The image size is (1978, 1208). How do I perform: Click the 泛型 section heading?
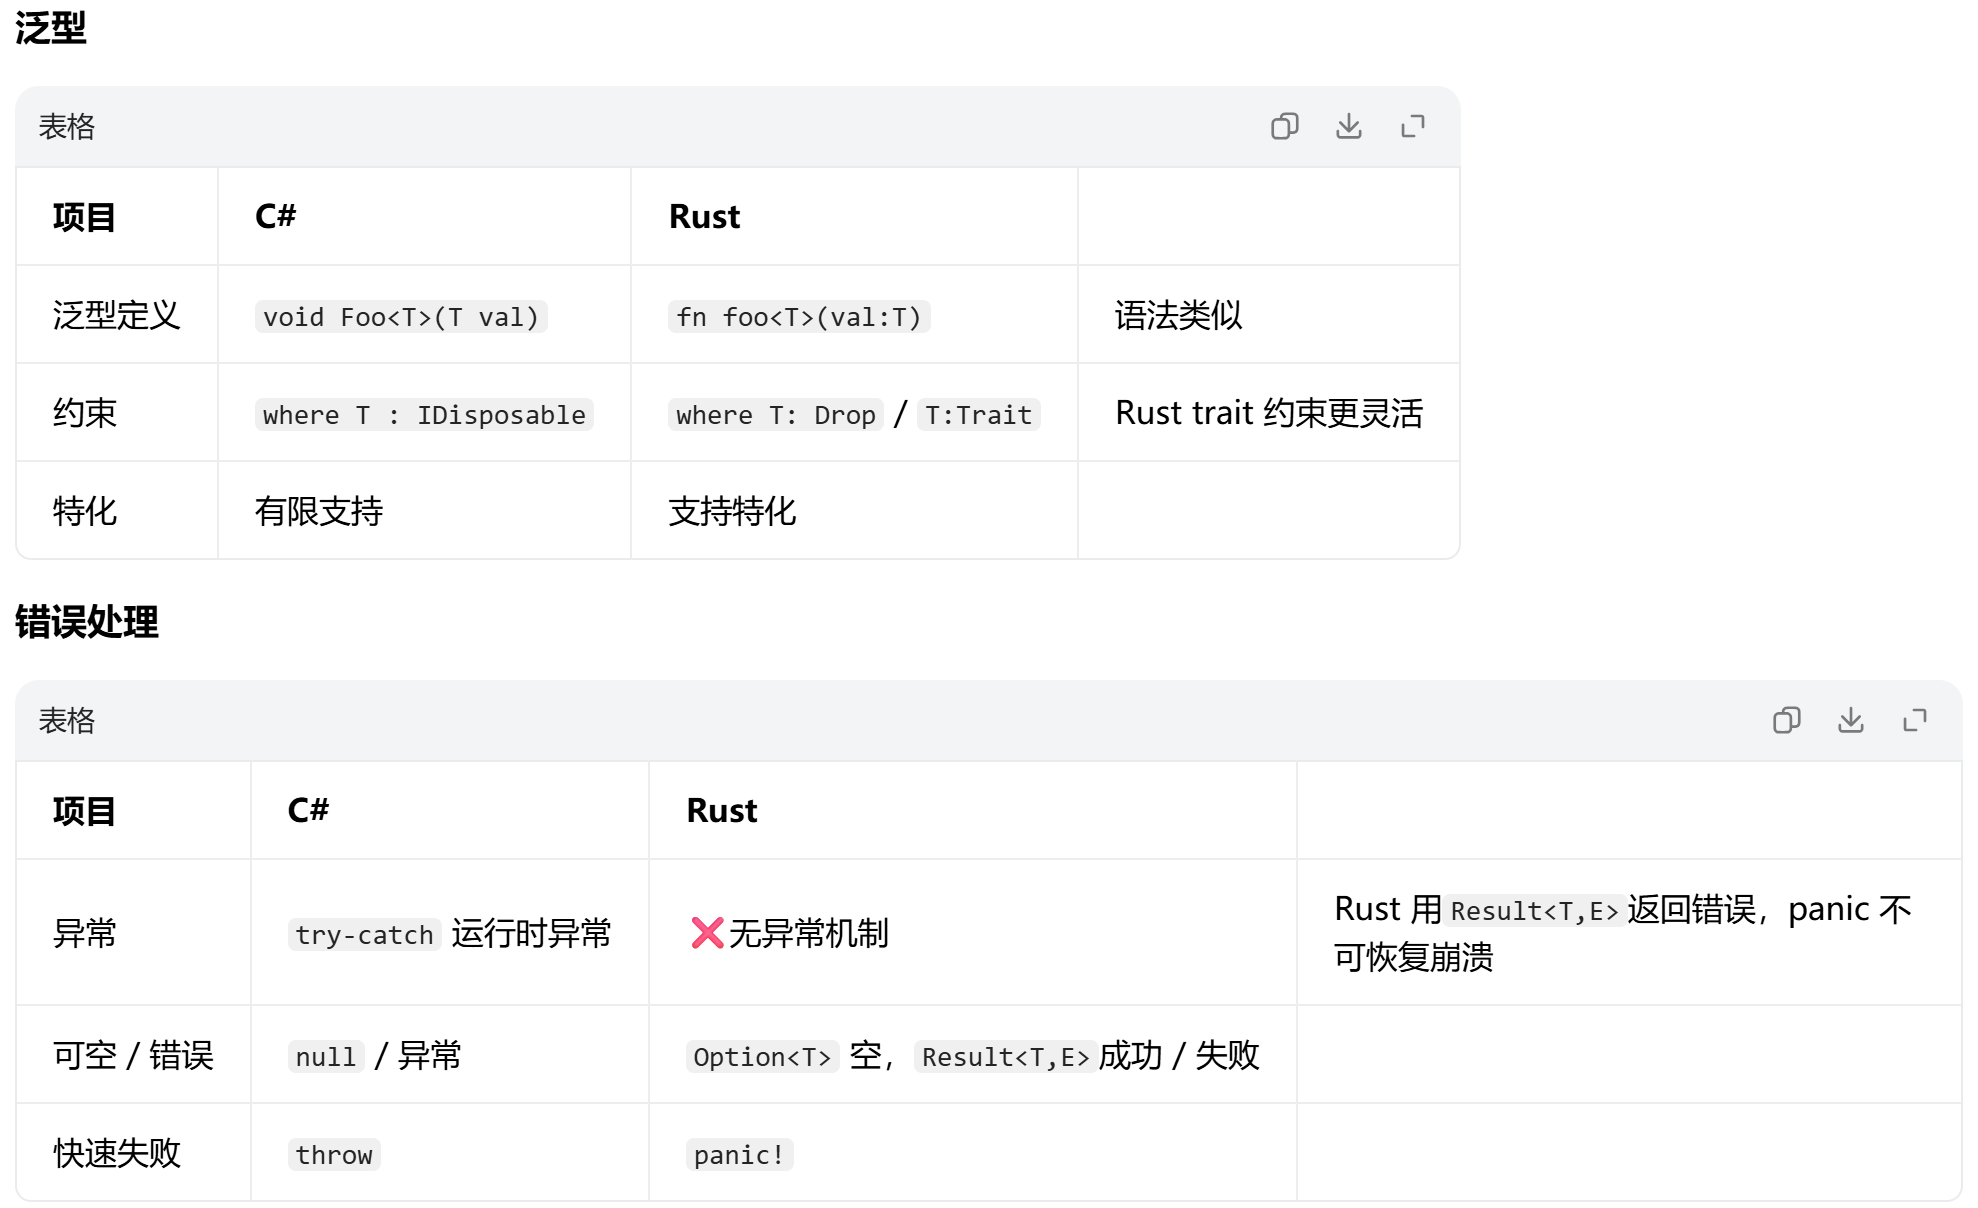coord(50,27)
